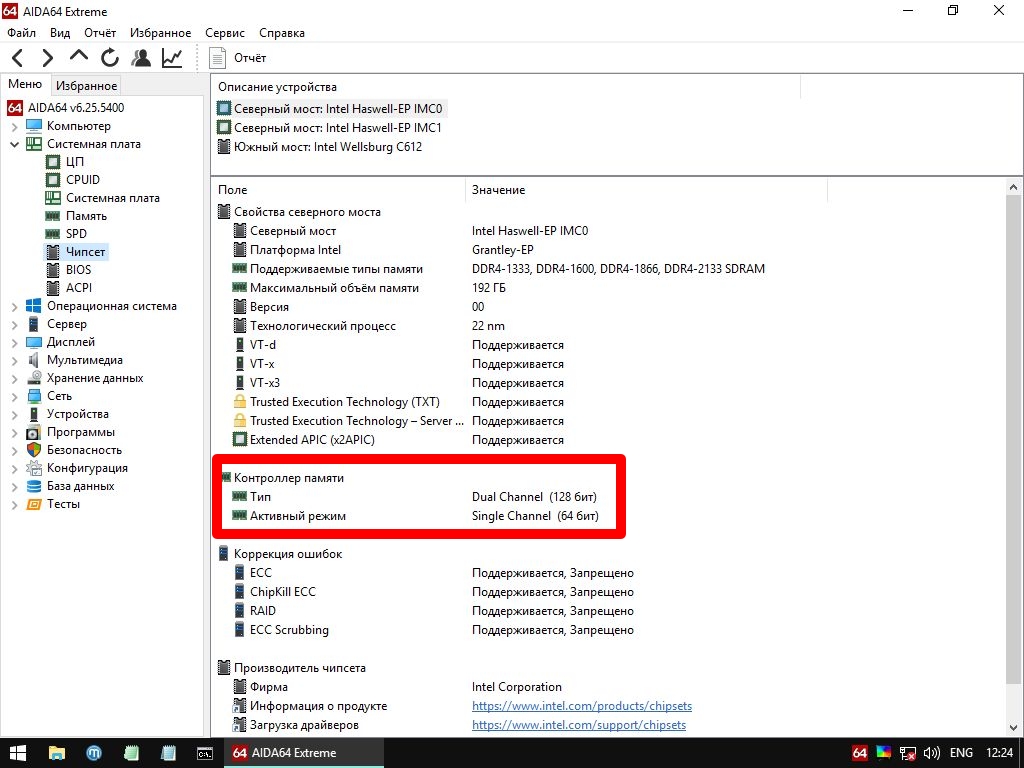Open the Отчёт menu in menu bar
The image size is (1024, 768).
[100, 33]
